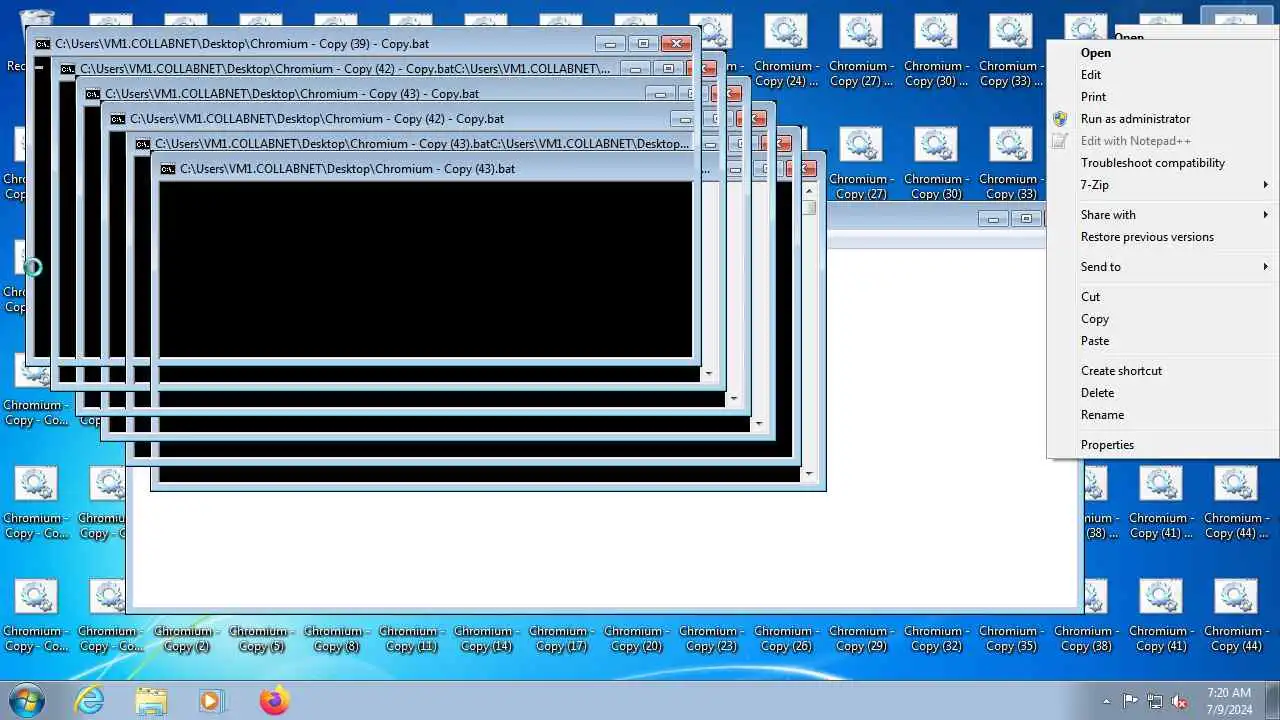Open the taskbar clock showing 7:20 AM

point(1229,700)
